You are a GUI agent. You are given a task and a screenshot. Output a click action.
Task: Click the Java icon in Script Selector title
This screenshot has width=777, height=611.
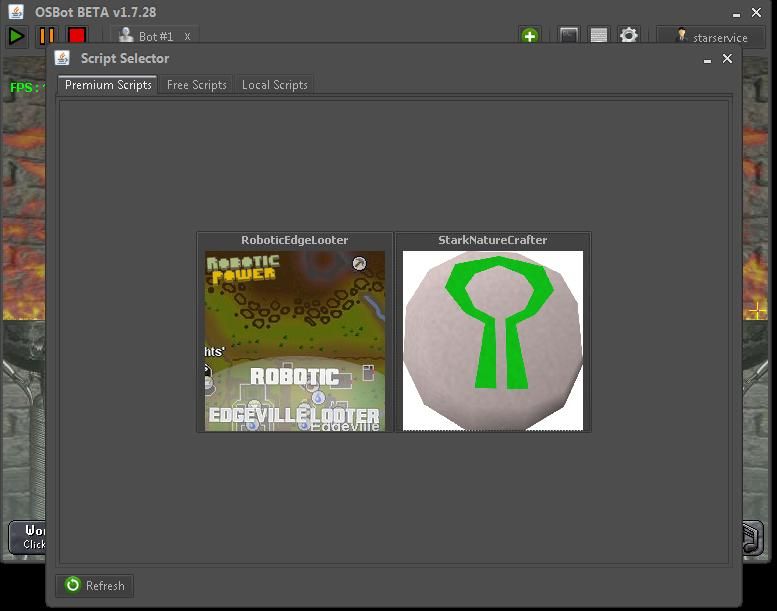pos(62,59)
